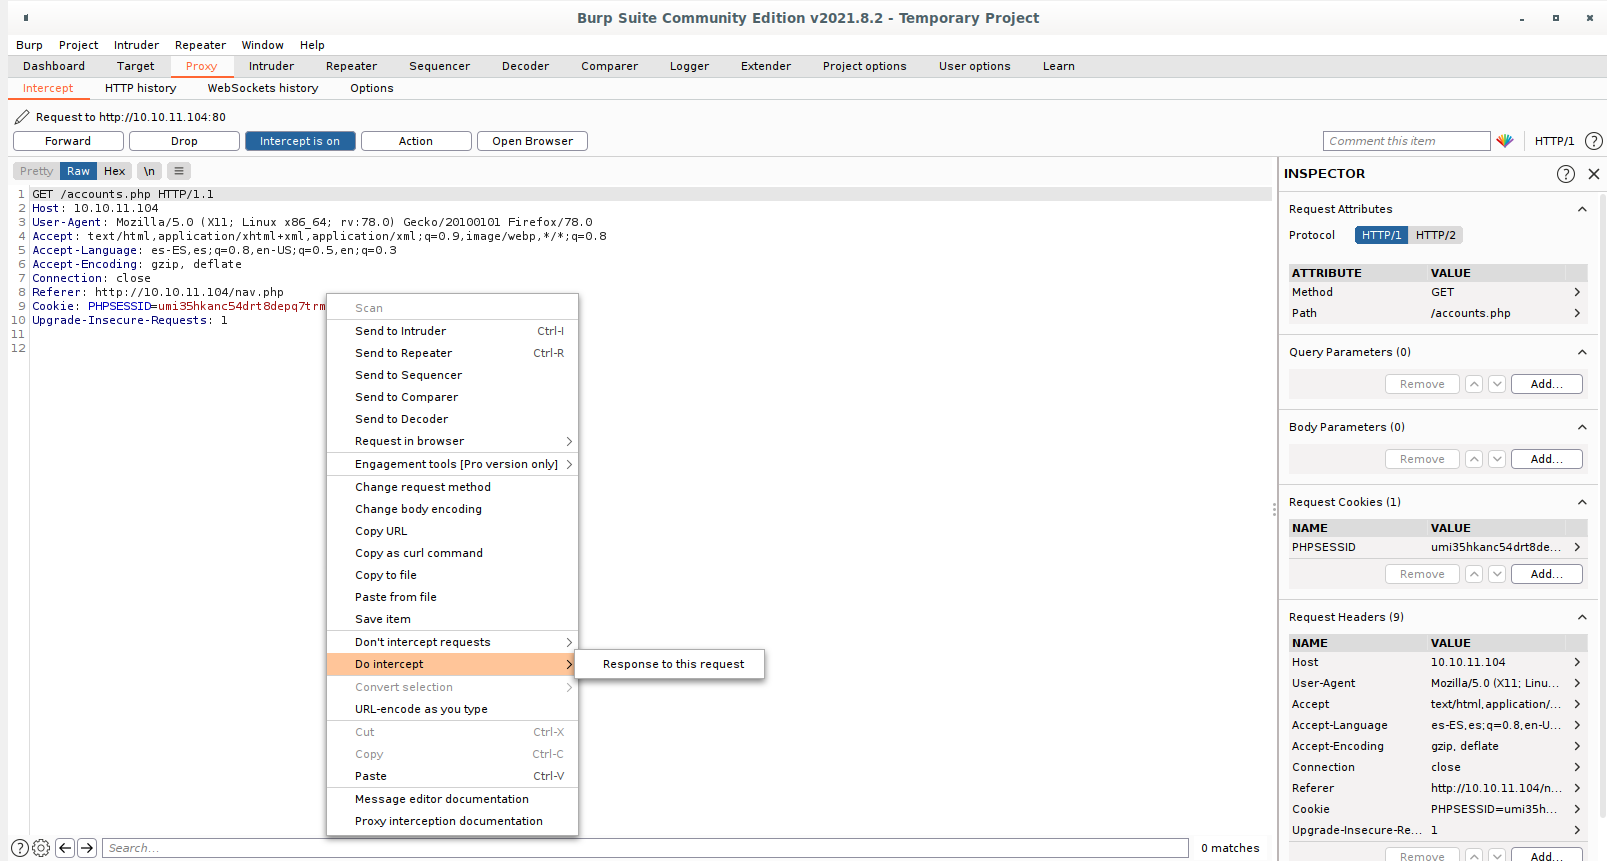The width and height of the screenshot is (1607, 861).
Task: Click the help icon beside HTTP/1 label
Action: click(1593, 141)
